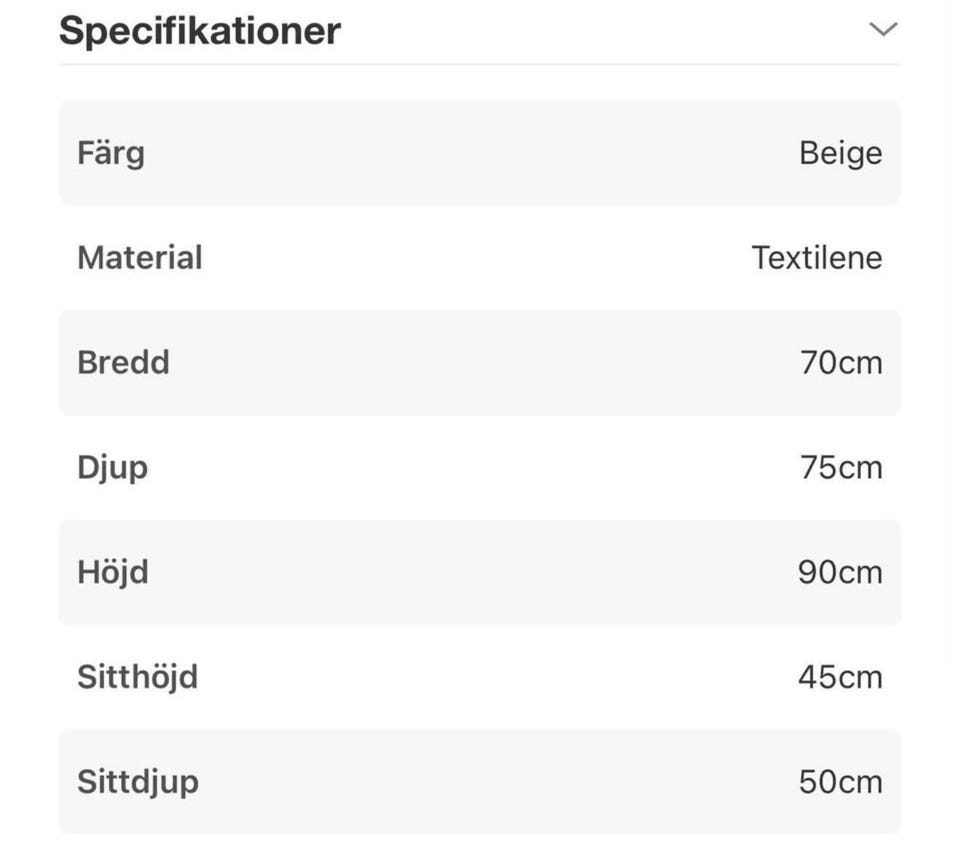Select the 70cm width value

click(841, 362)
